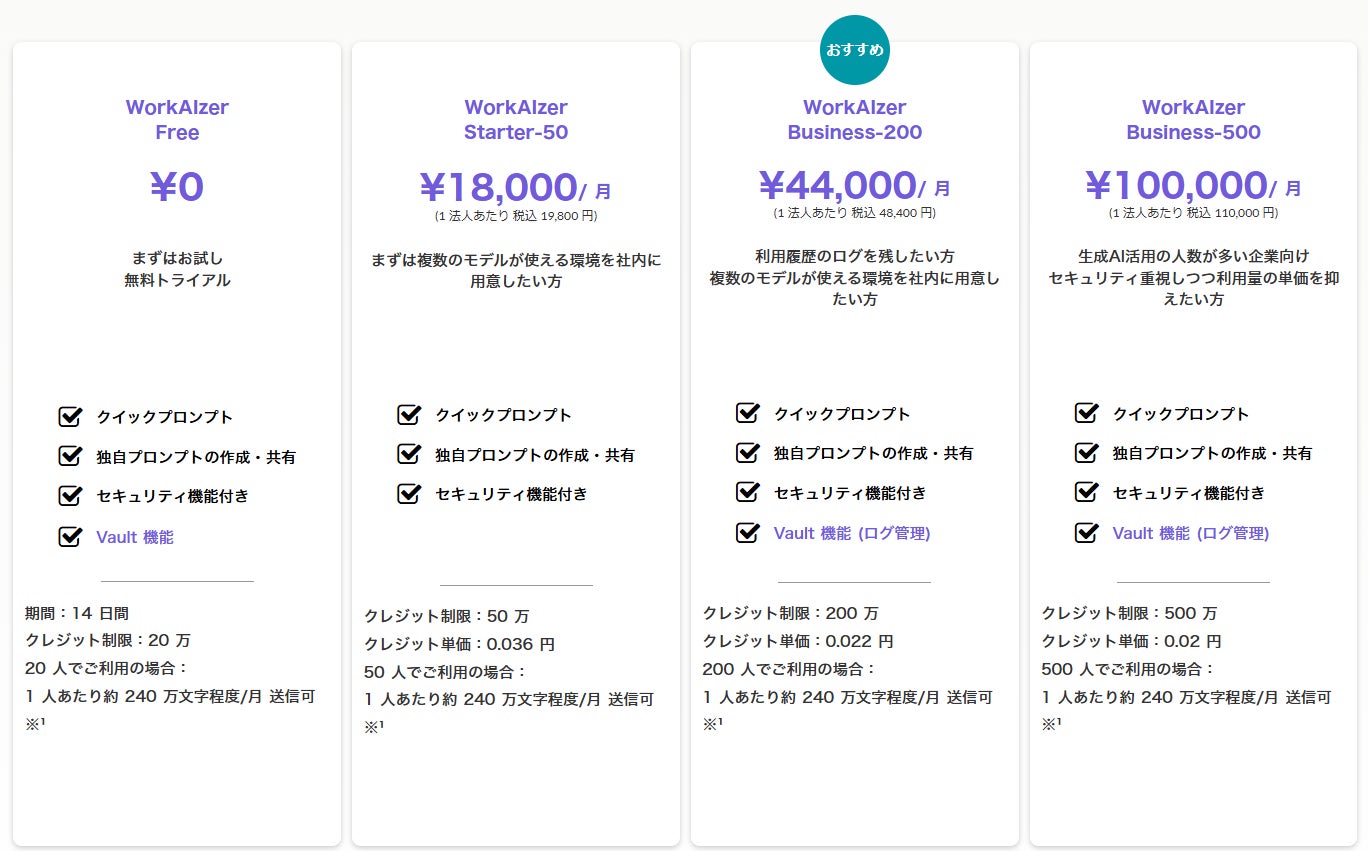This screenshot has height=851, width=1368.
Task: Select the 独自プロンプトの作成・共有 checkmark in Business-200 plan
Action: tap(747, 453)
